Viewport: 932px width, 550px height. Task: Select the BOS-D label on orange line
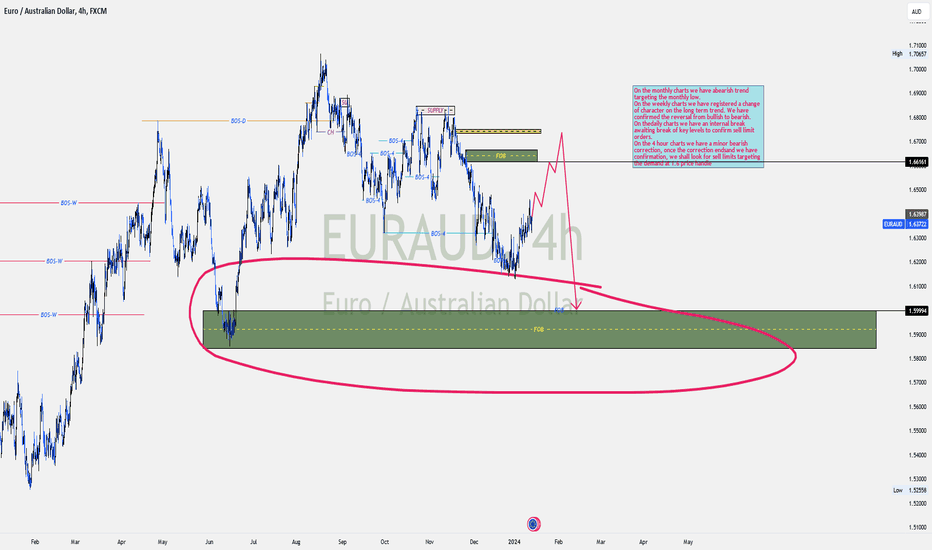[x=238, y=121]
